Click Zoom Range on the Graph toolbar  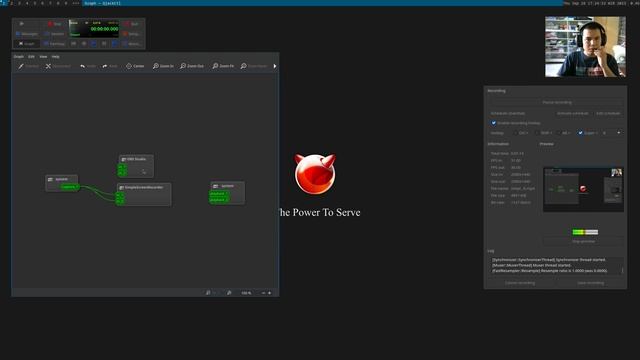click(x=253, y=66)
